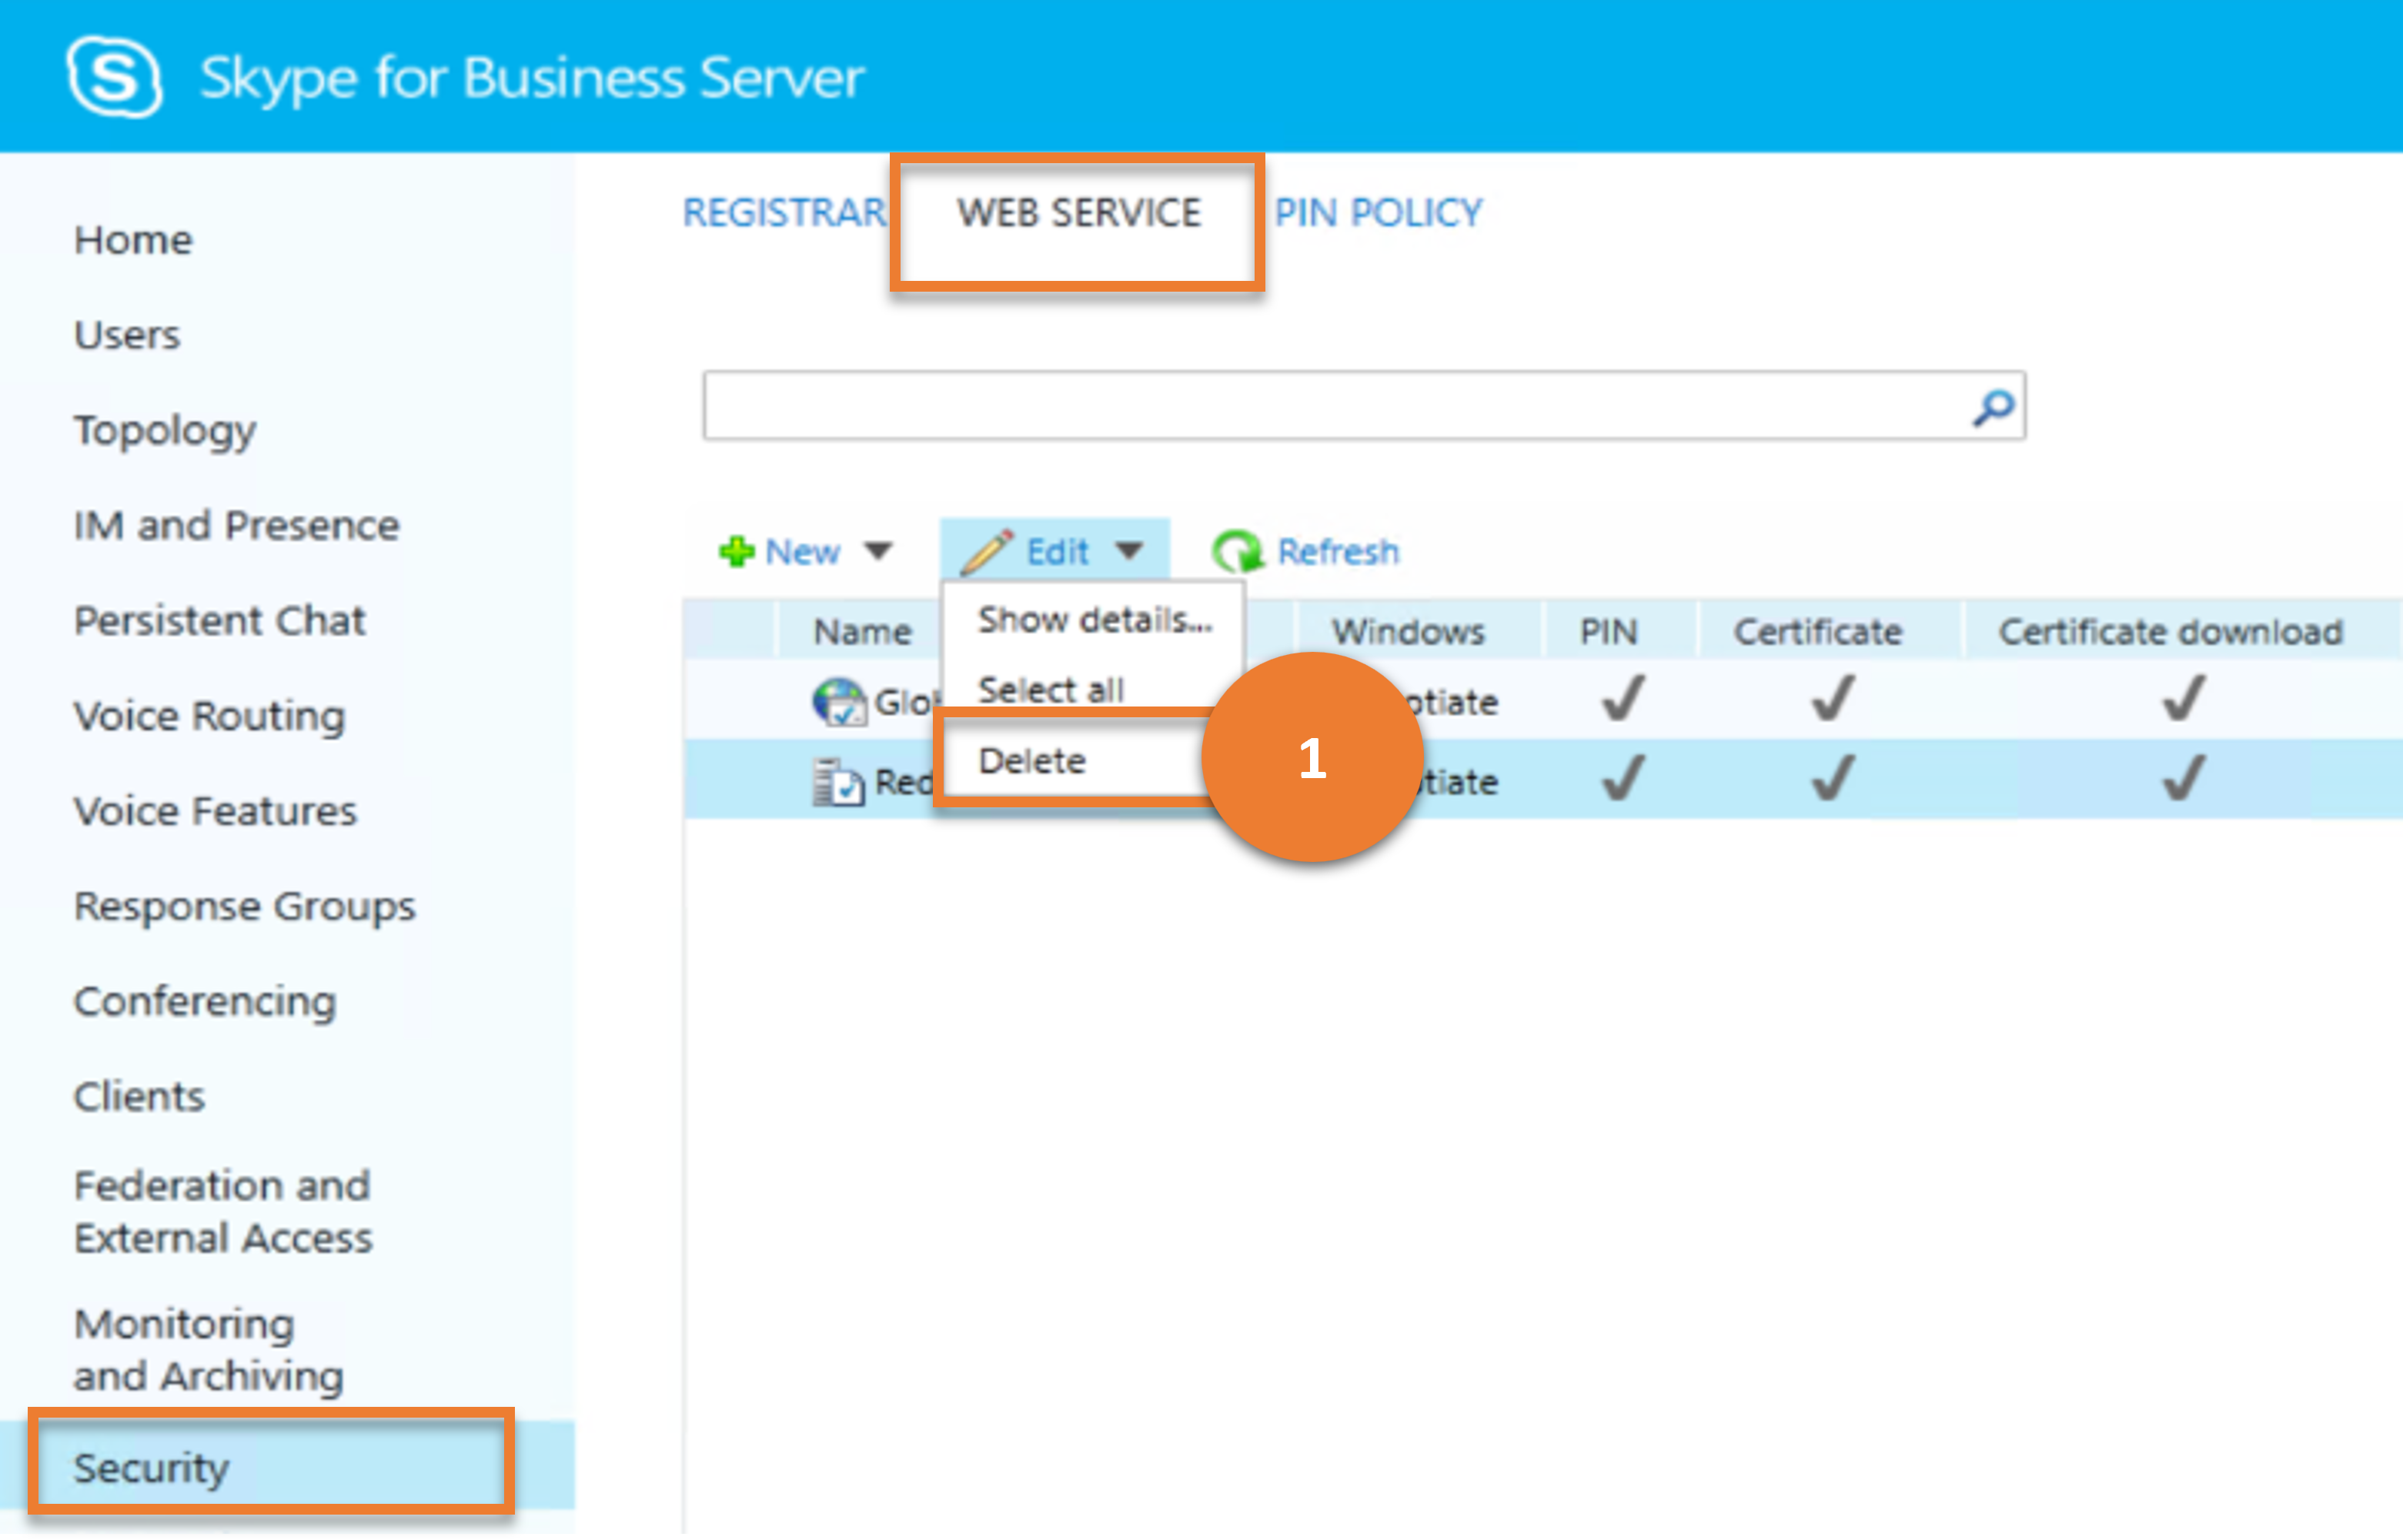Click the New button label
The width and height of the screenshot is (2403, 1540).
point(802,552)
